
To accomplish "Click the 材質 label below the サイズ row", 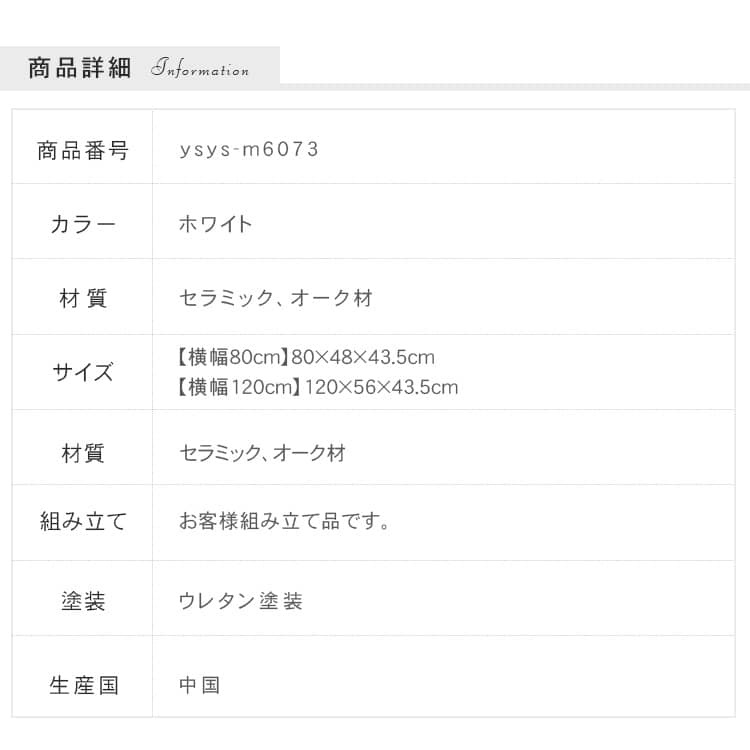I will (x=83, y=453).
